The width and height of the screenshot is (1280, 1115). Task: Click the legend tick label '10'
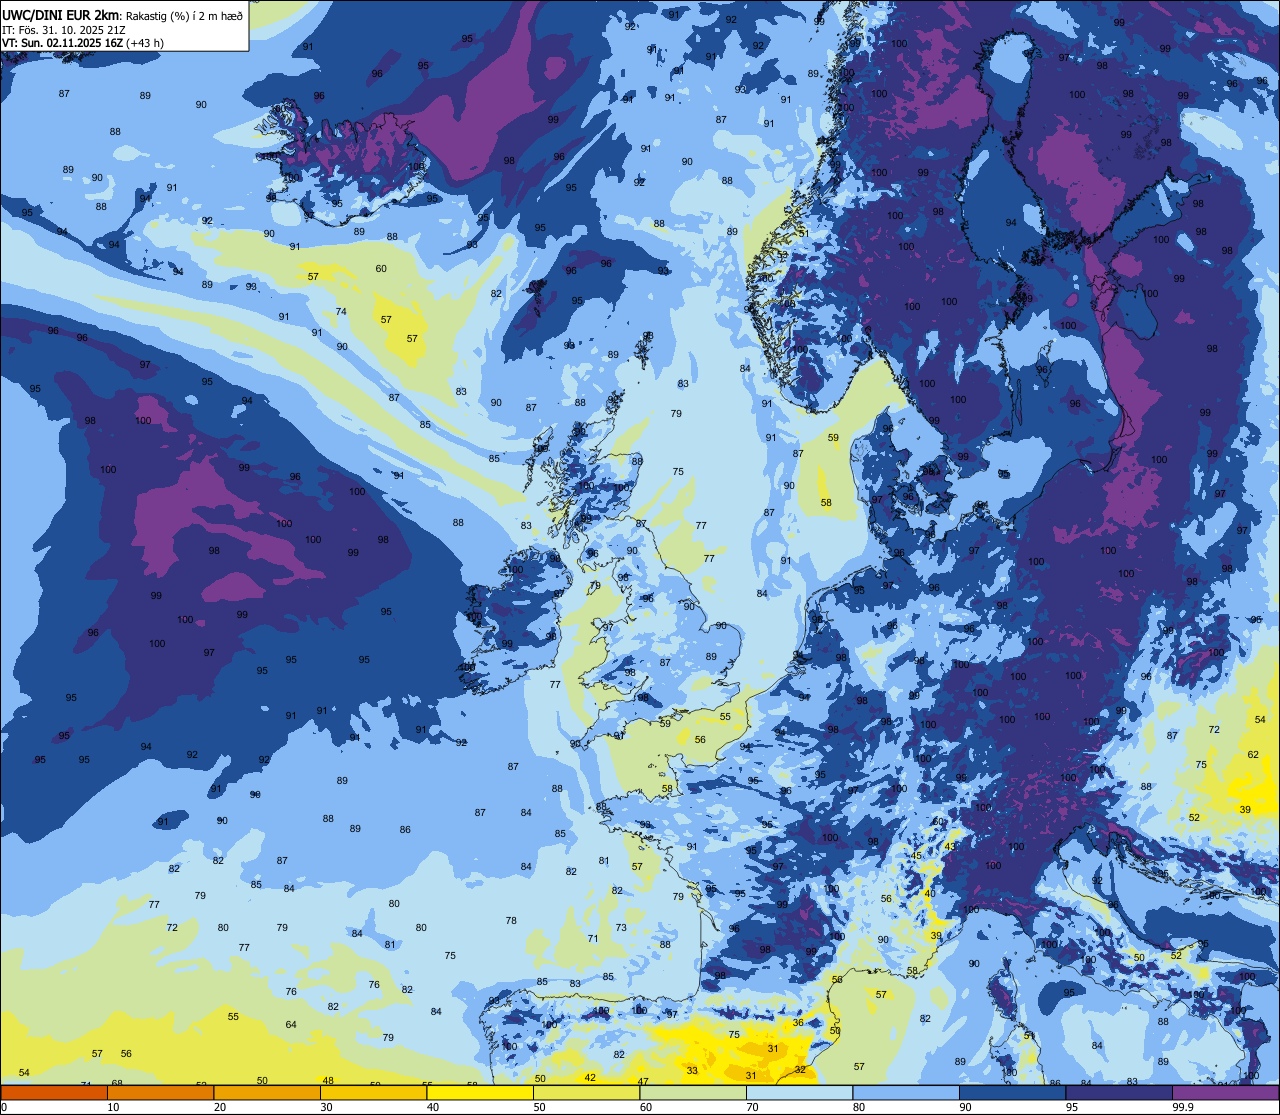114,1107
